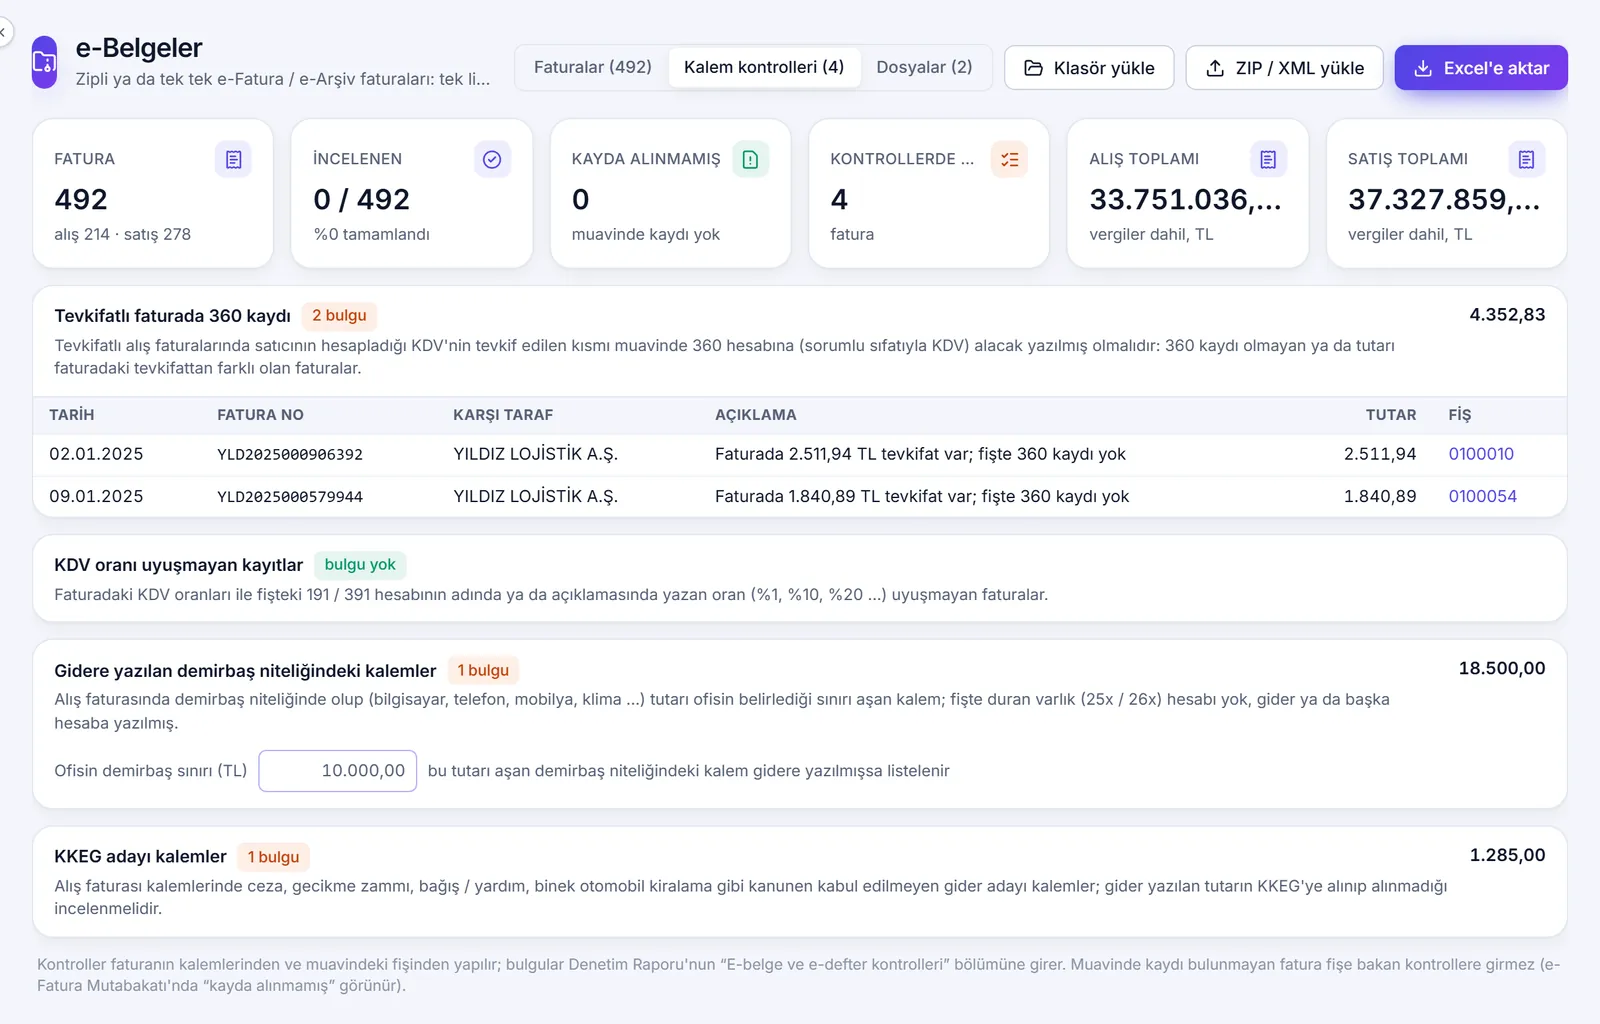Image resolution: width=1600 pixels, height=1024 pixels.
Task: Open fiş link 0100010
Action: coord(1481,454)
